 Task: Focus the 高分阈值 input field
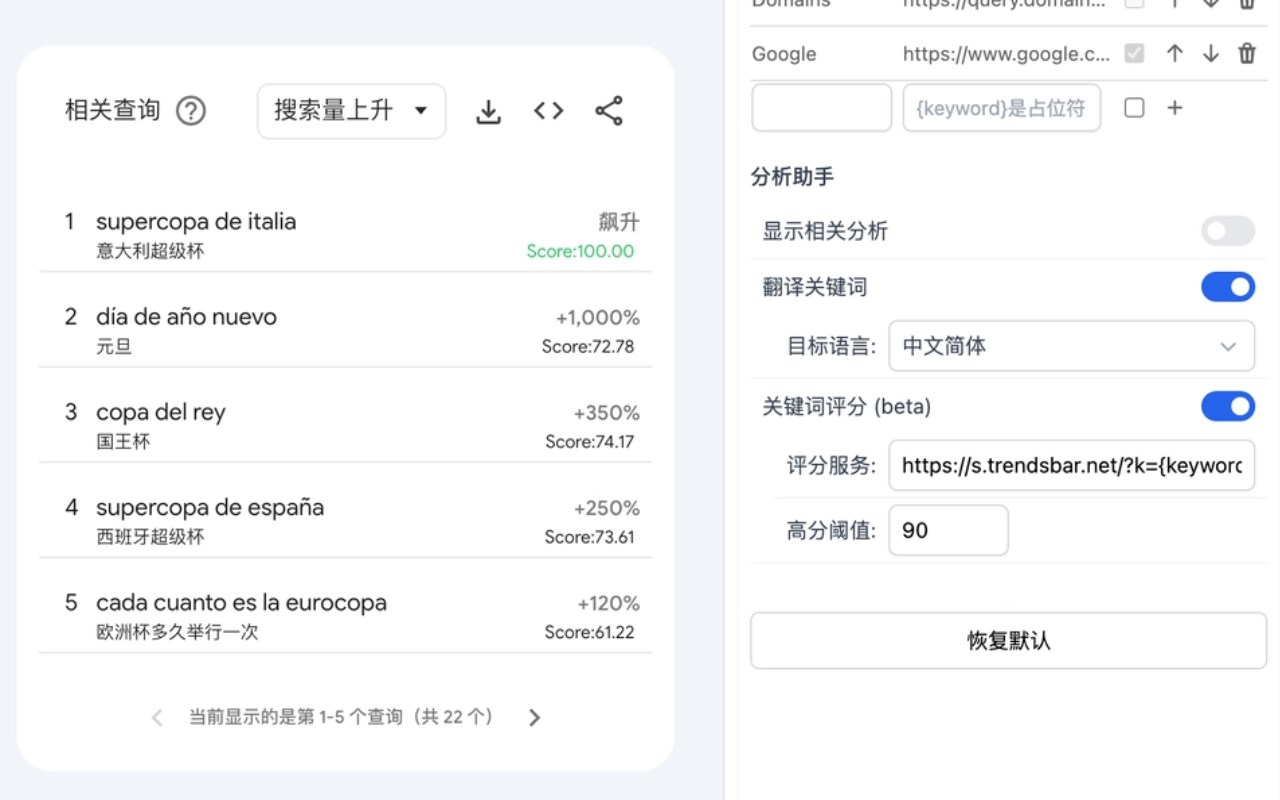pos(948,530)
